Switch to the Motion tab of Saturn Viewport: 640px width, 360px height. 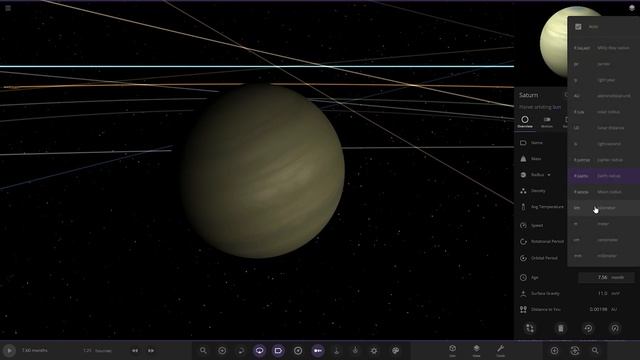pyautogui.click(x=547, y=122)
